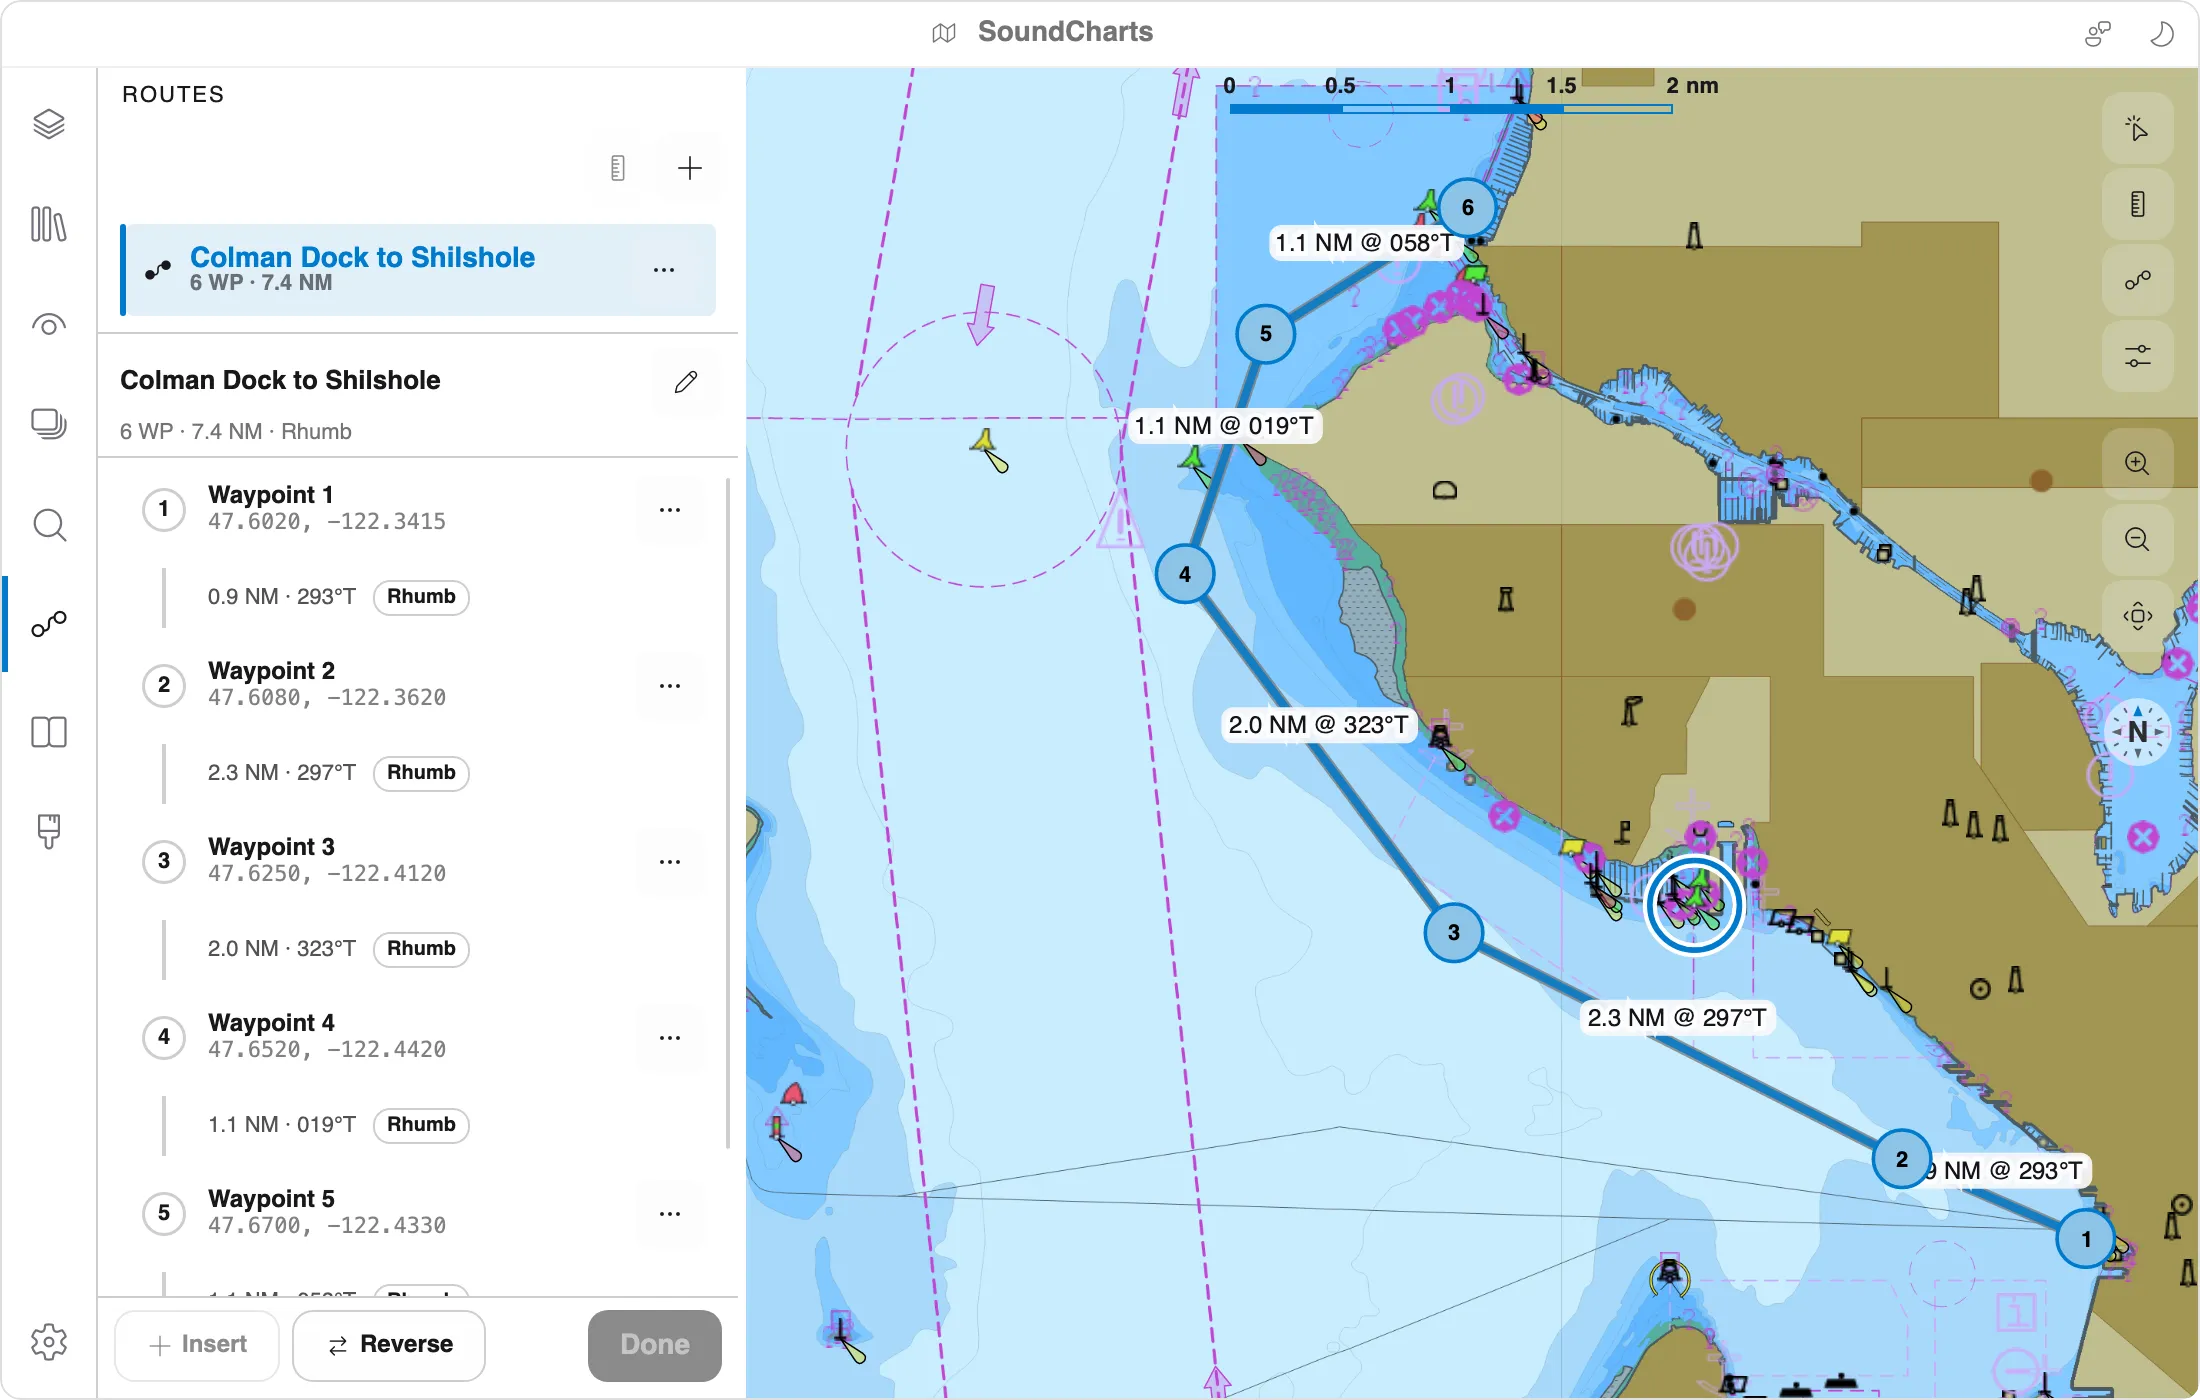
Task: Open map display sliders settings
Action: 2137,356
